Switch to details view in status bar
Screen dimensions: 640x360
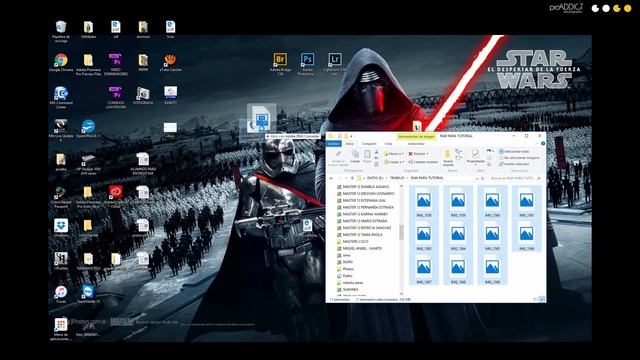pyautogui.click(x=536, y=300)
